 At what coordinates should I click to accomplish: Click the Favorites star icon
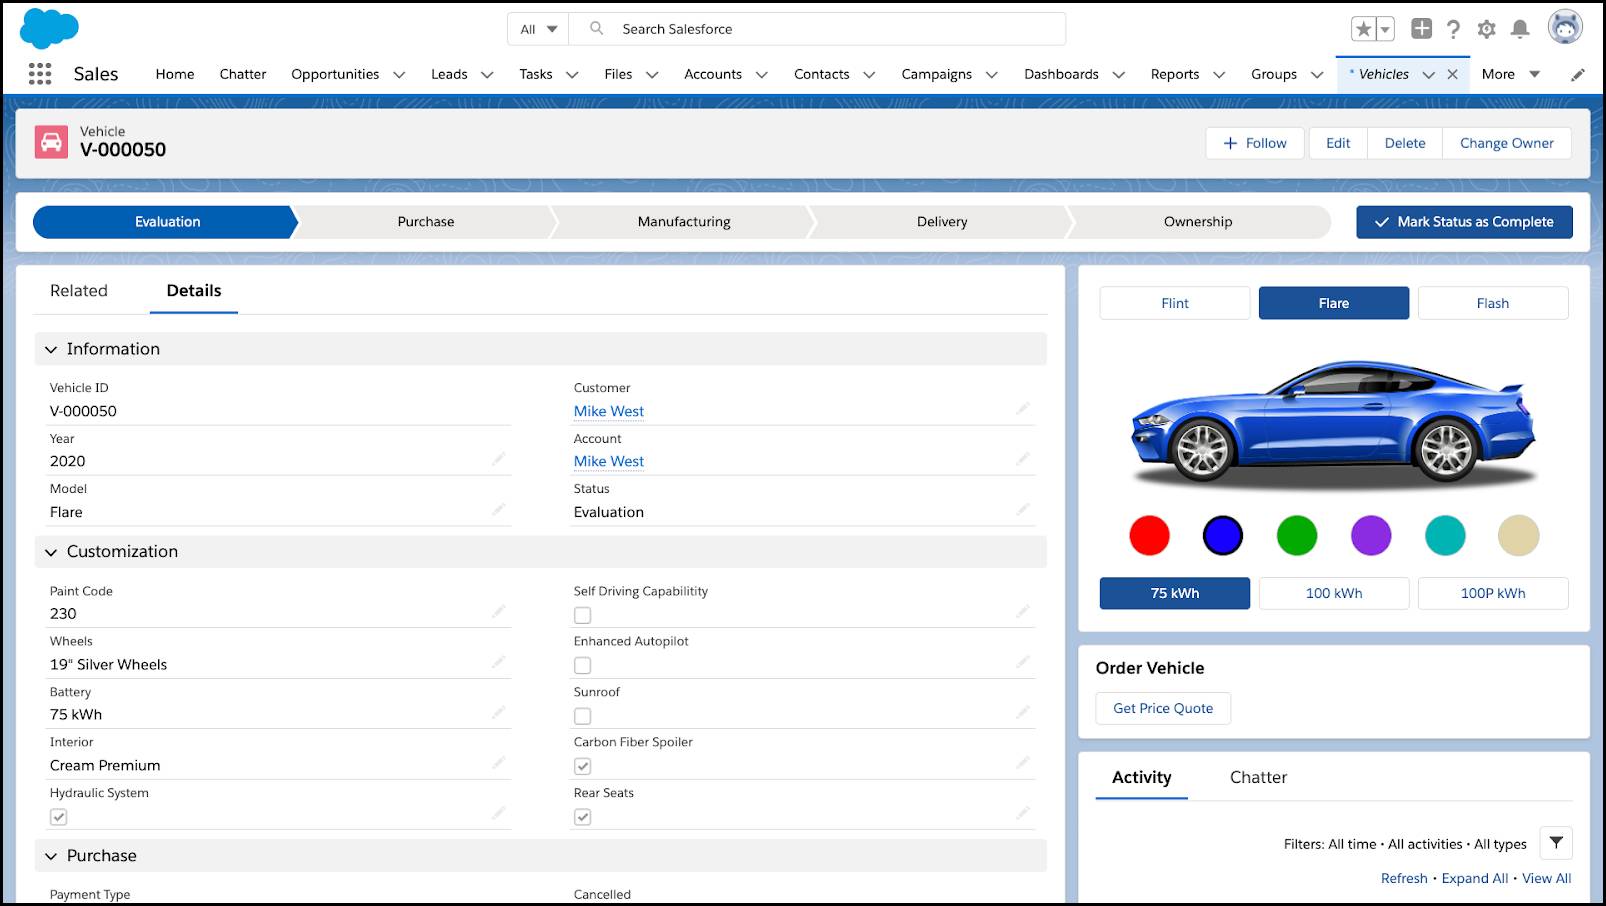pos(1363,29)
